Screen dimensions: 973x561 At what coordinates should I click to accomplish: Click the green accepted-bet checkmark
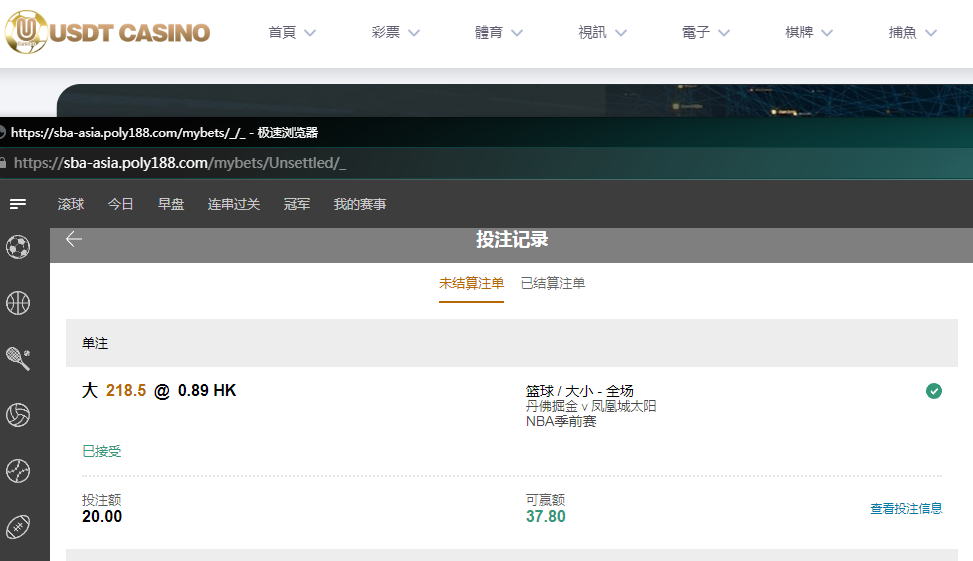point(934,391)
